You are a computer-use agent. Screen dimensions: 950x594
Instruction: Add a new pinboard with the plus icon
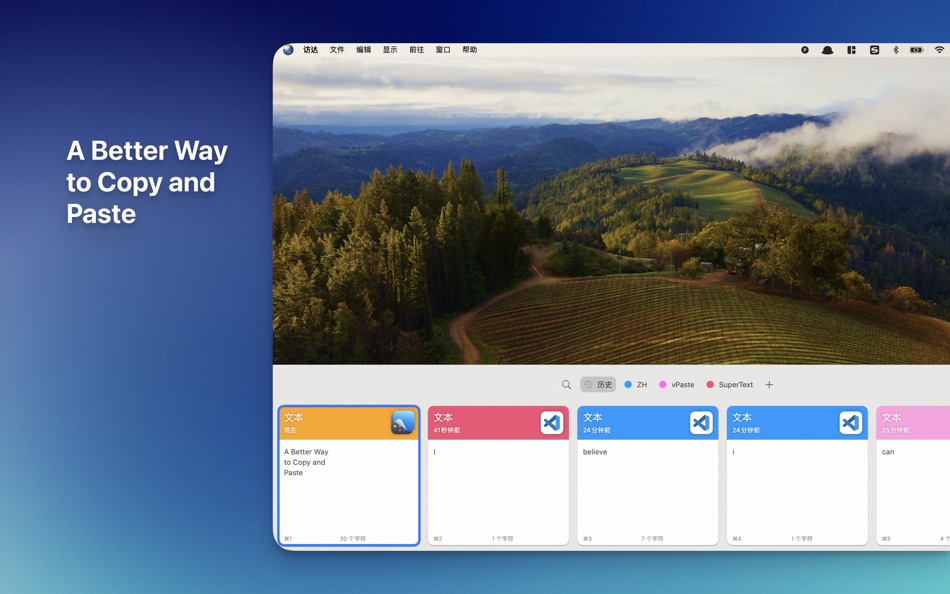point(769,384)
